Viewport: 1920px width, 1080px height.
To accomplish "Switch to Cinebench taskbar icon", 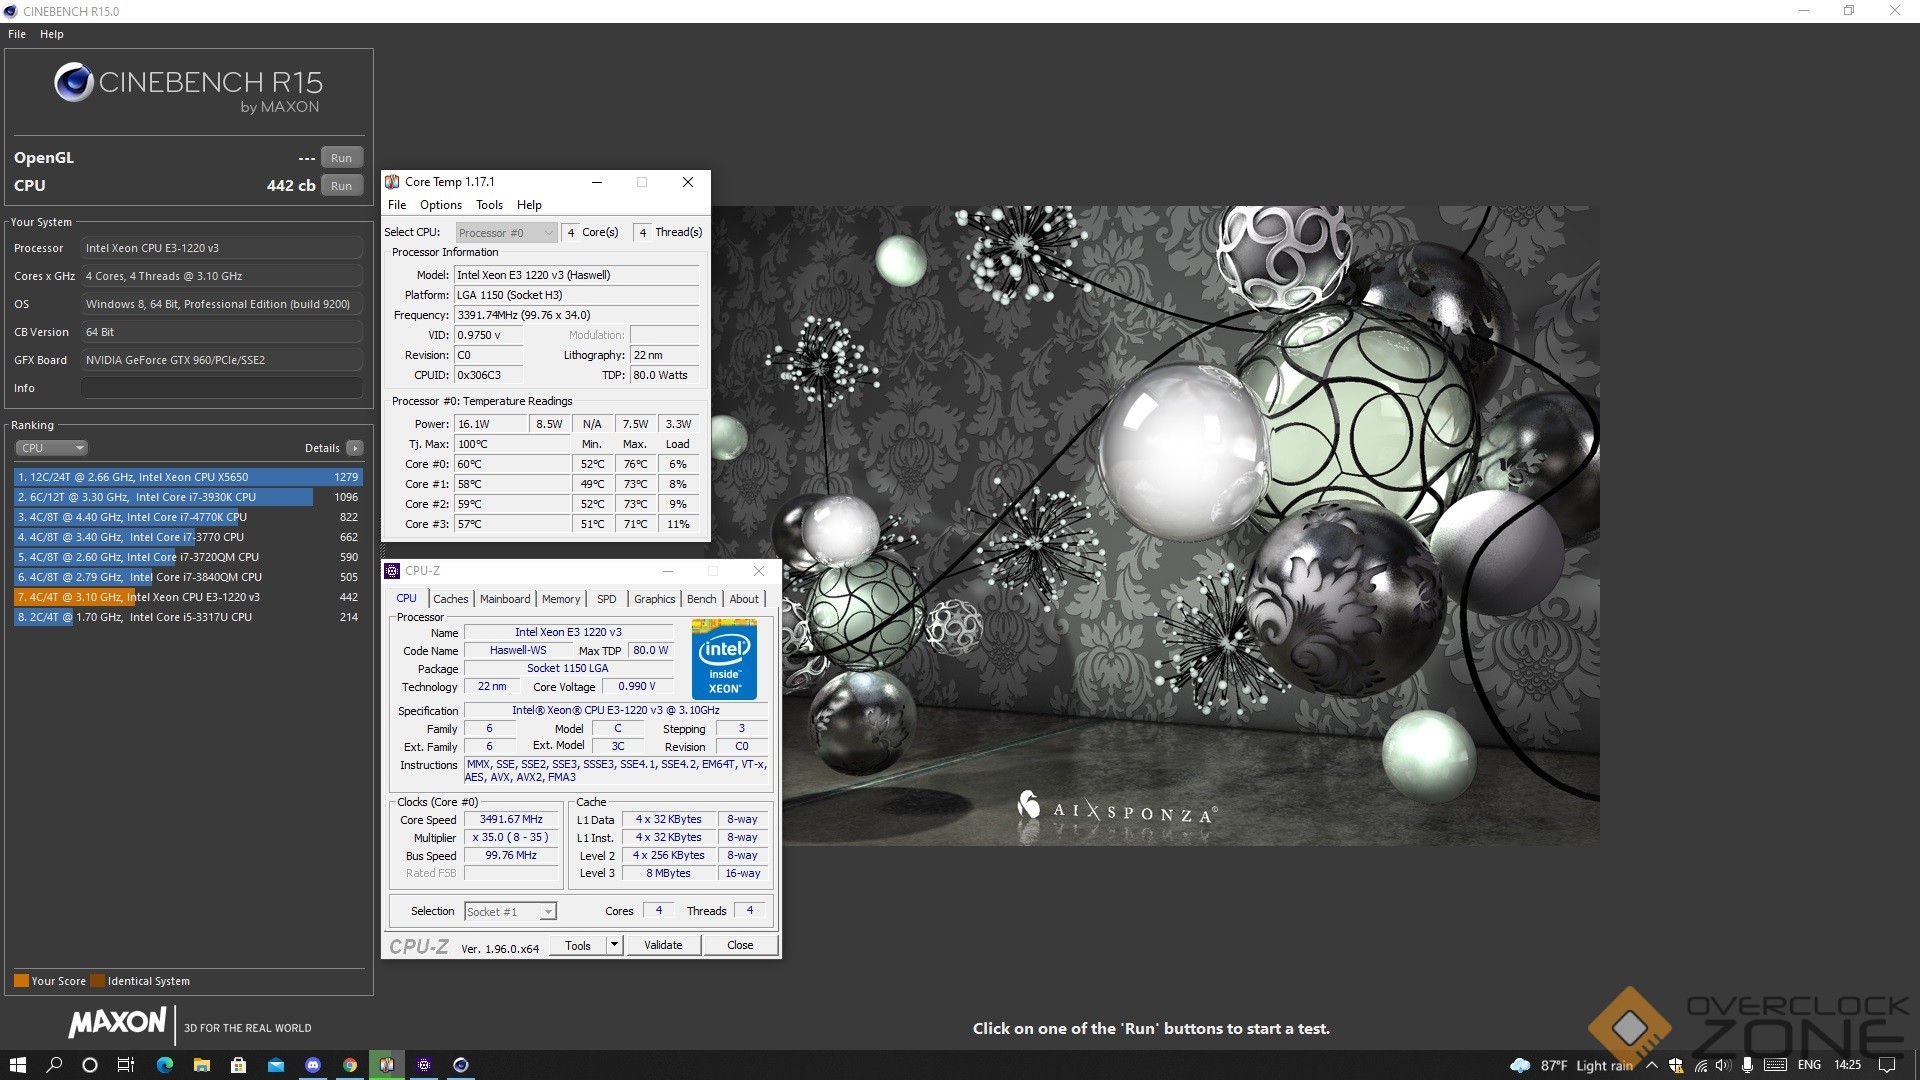I will pos(460,1065).
